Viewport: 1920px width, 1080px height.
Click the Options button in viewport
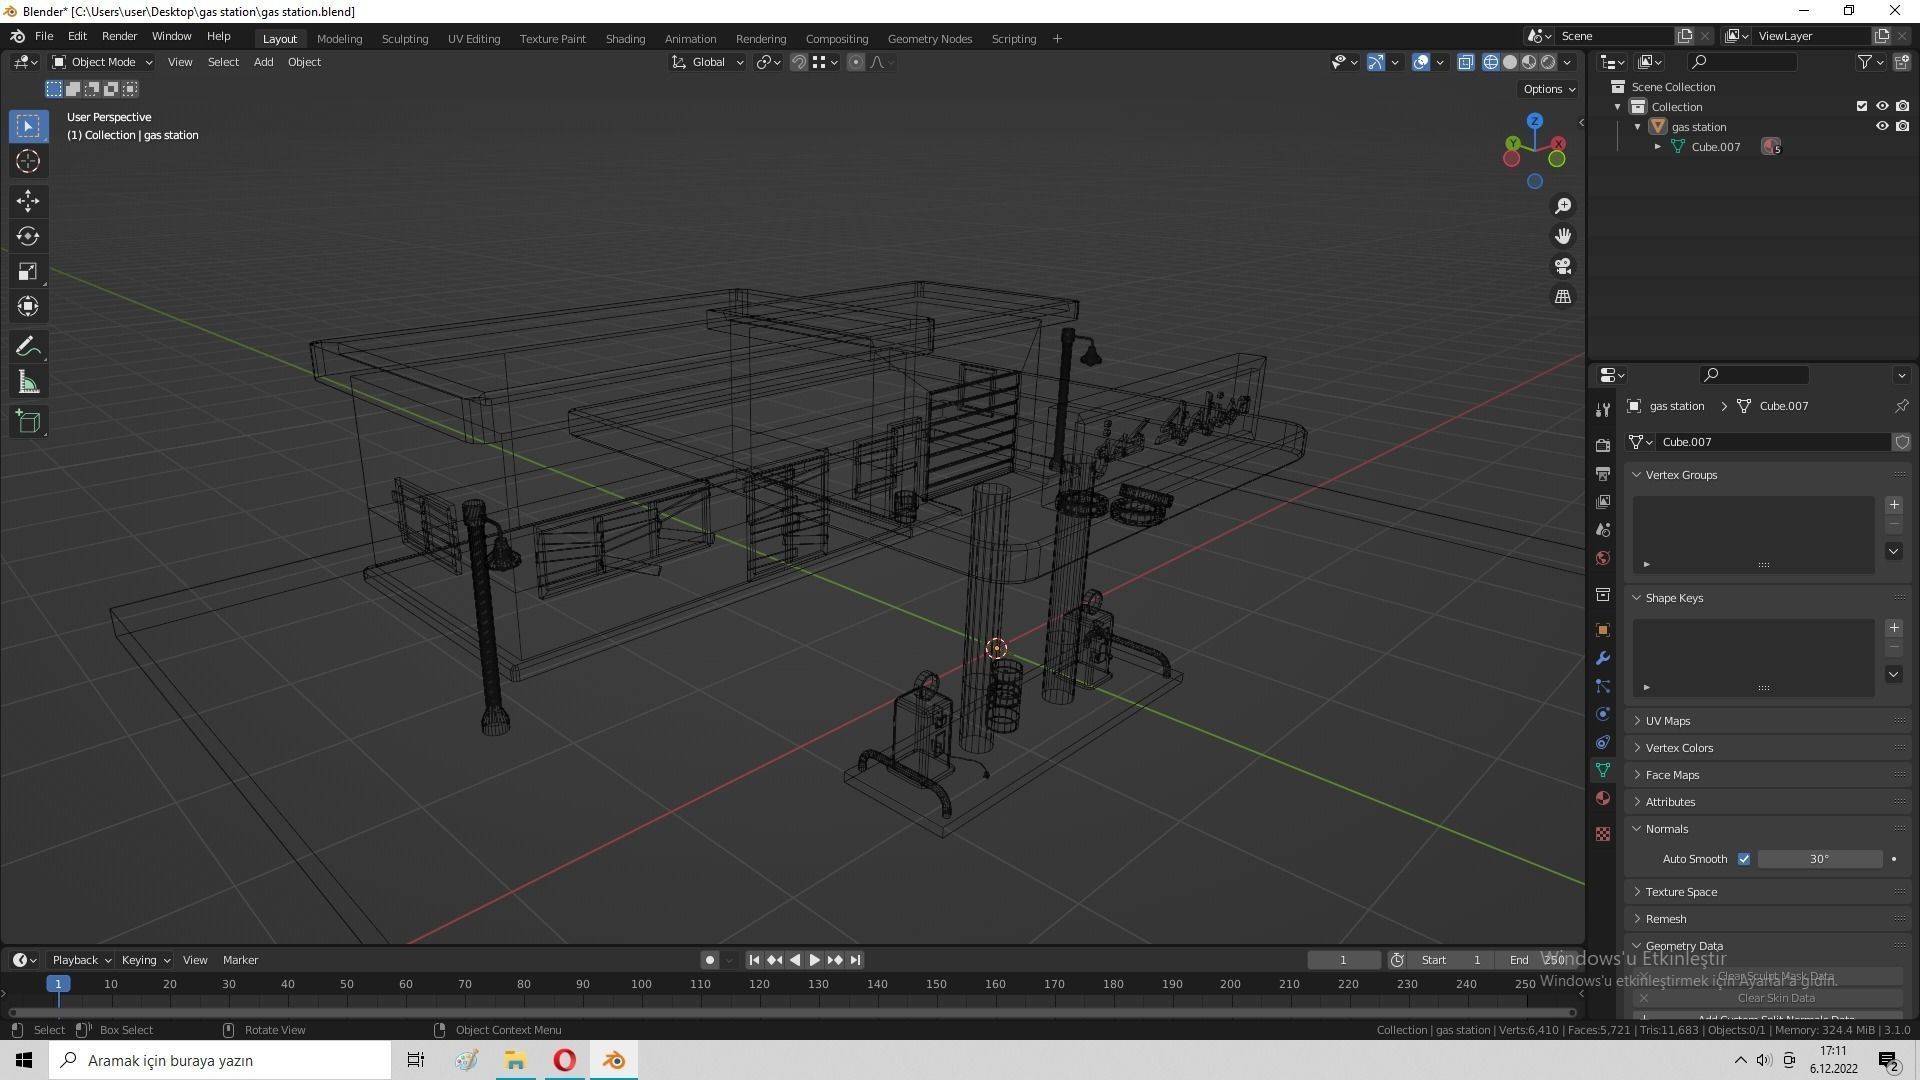(1548, 89)
